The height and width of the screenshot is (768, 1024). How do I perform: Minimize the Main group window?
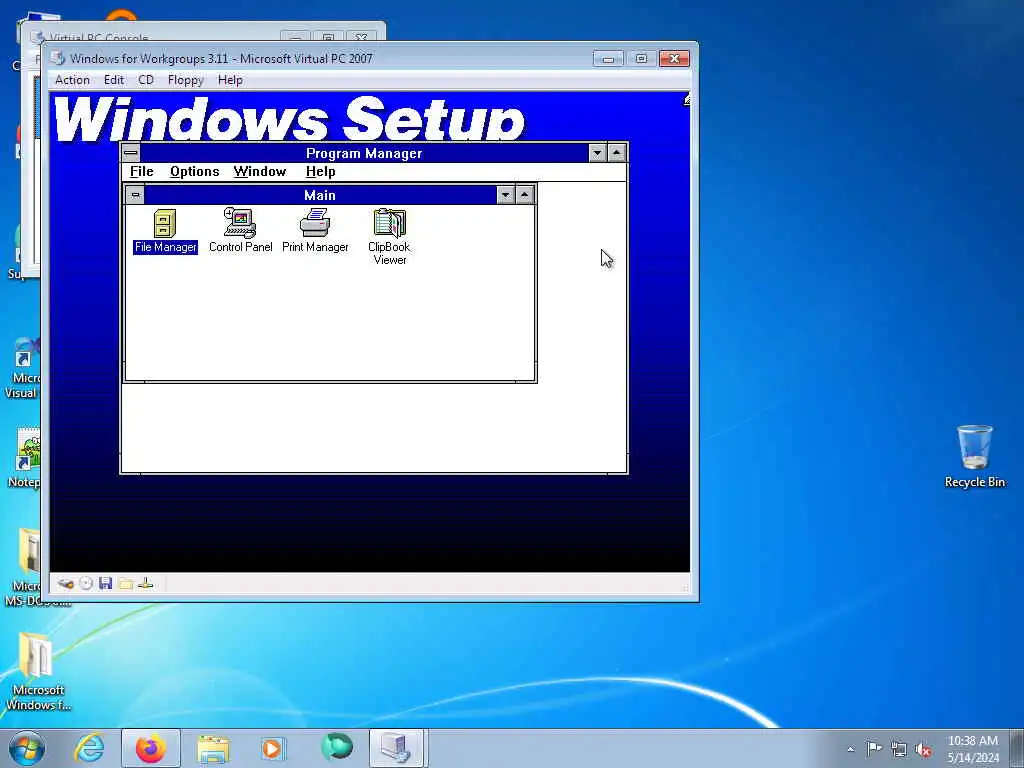(x=505, y=195)
